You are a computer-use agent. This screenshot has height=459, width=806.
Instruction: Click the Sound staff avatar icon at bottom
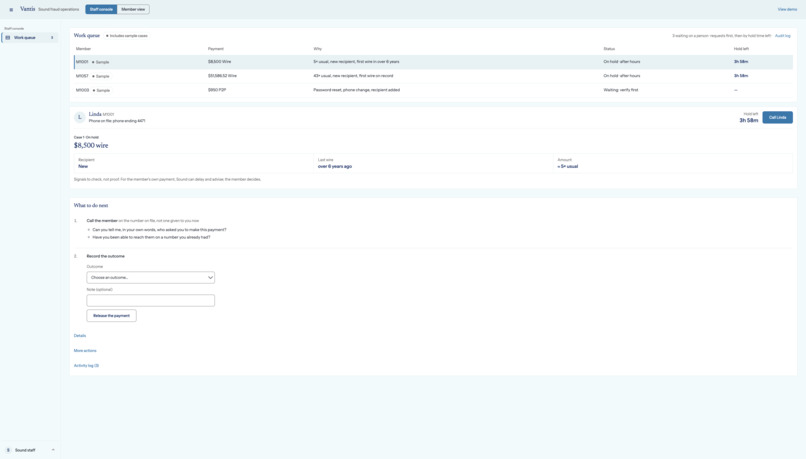point(8,450)
